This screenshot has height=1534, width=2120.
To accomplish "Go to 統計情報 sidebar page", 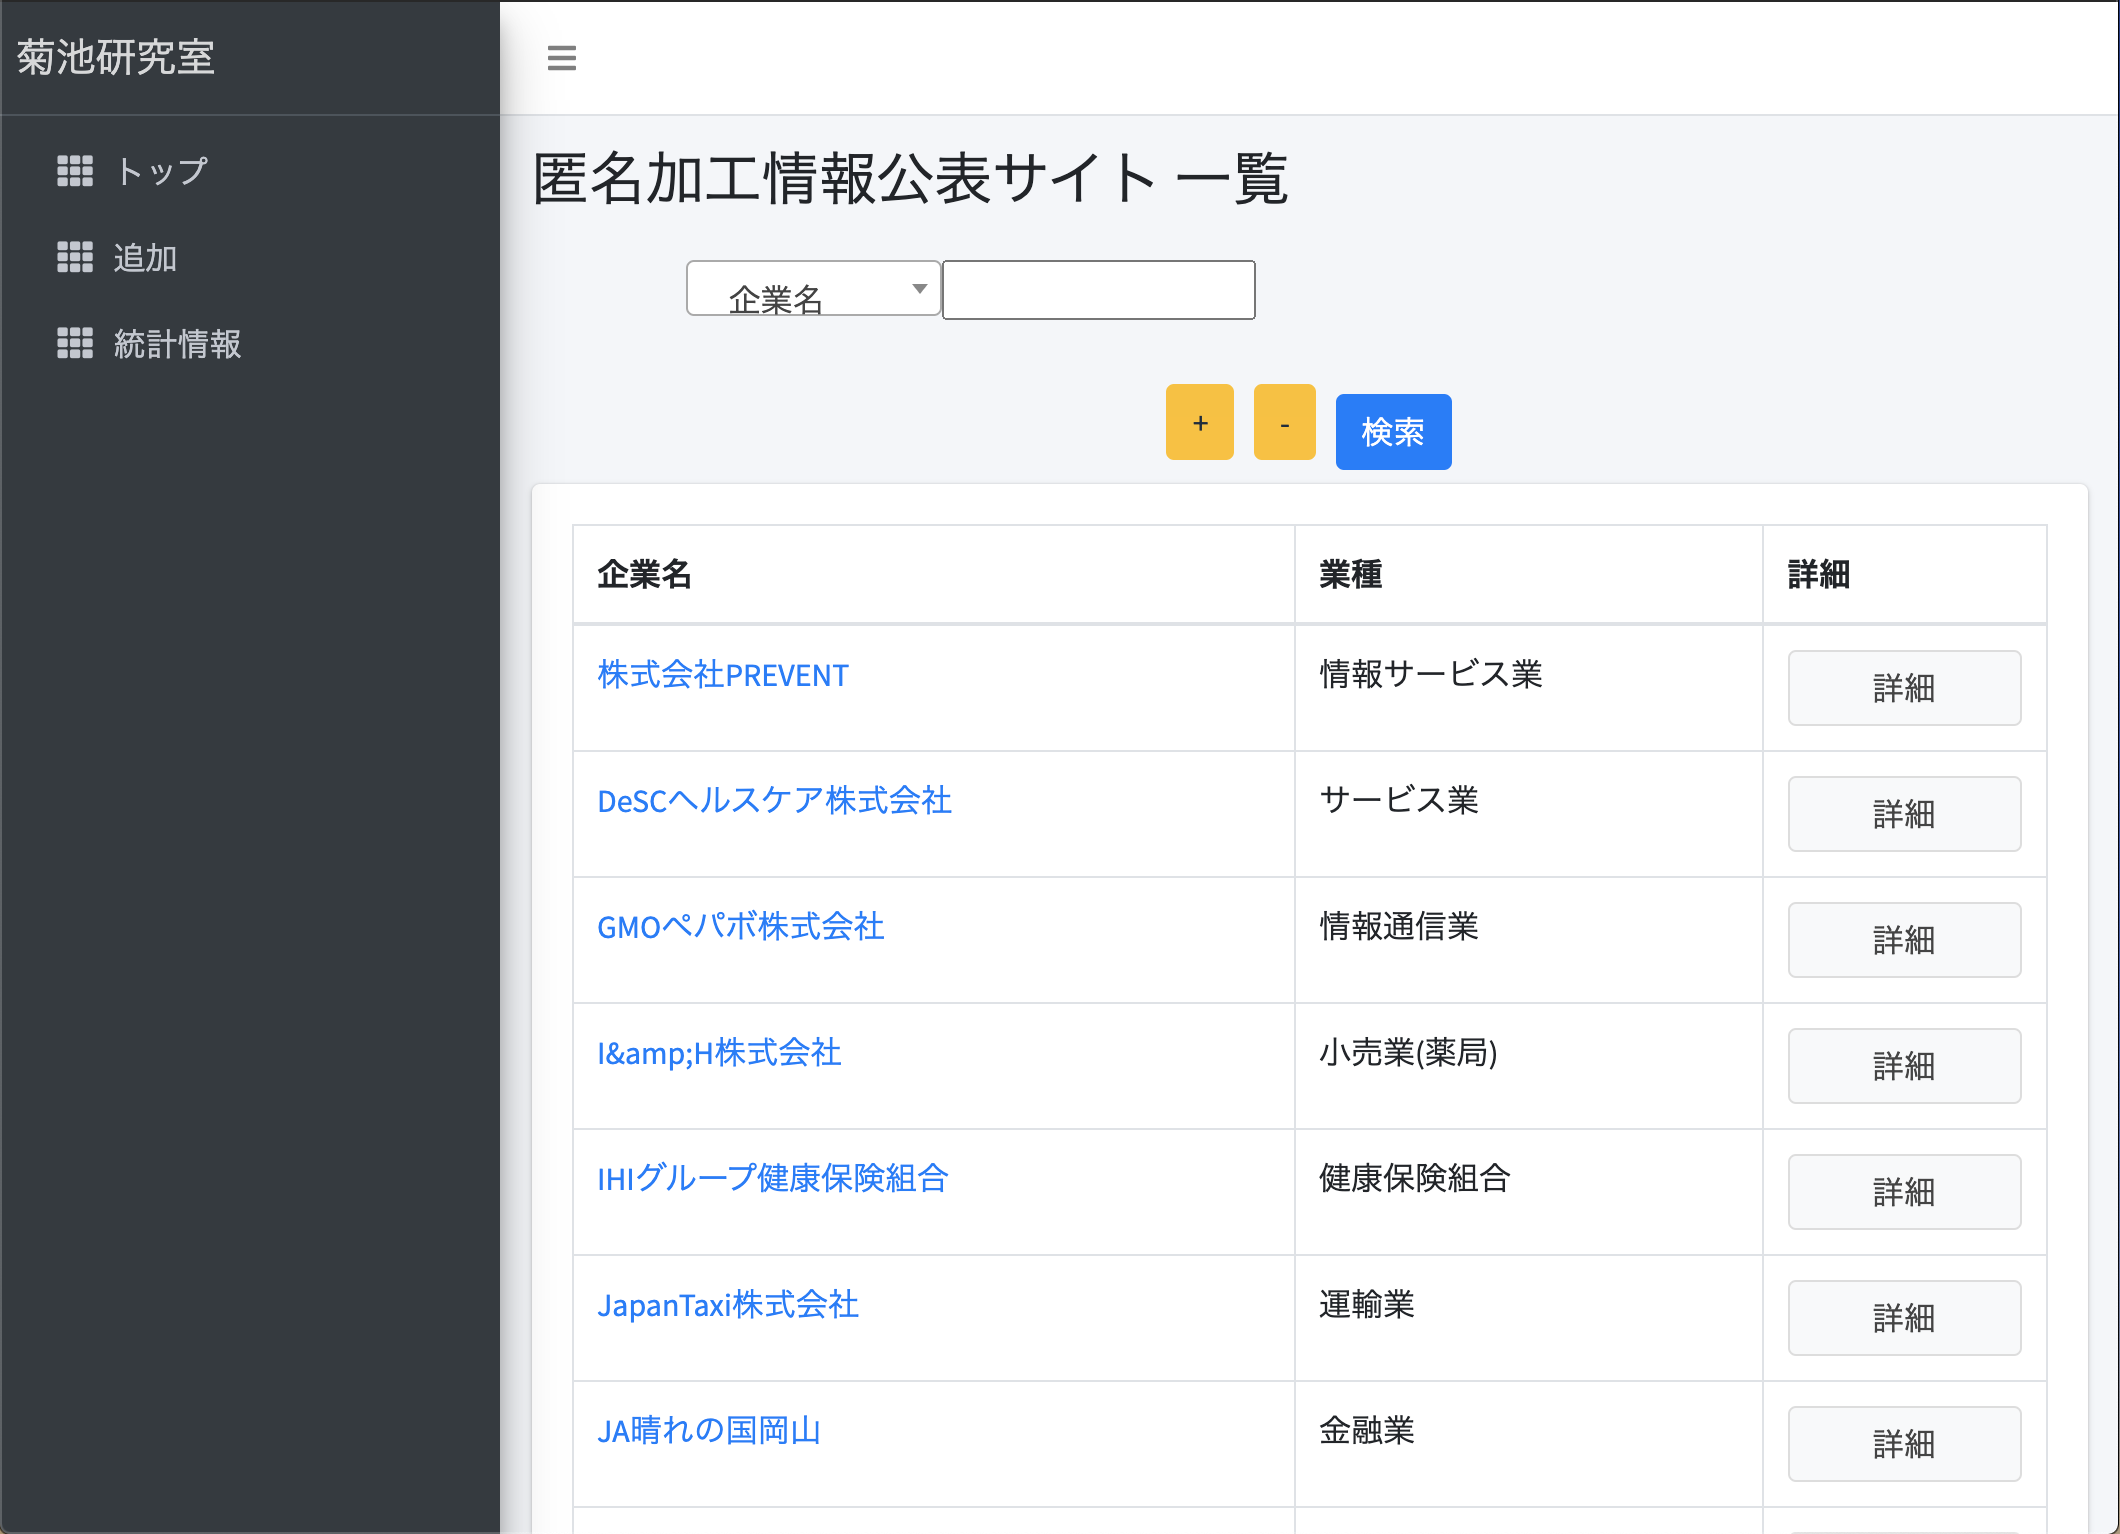I will (x=177, y=343).
